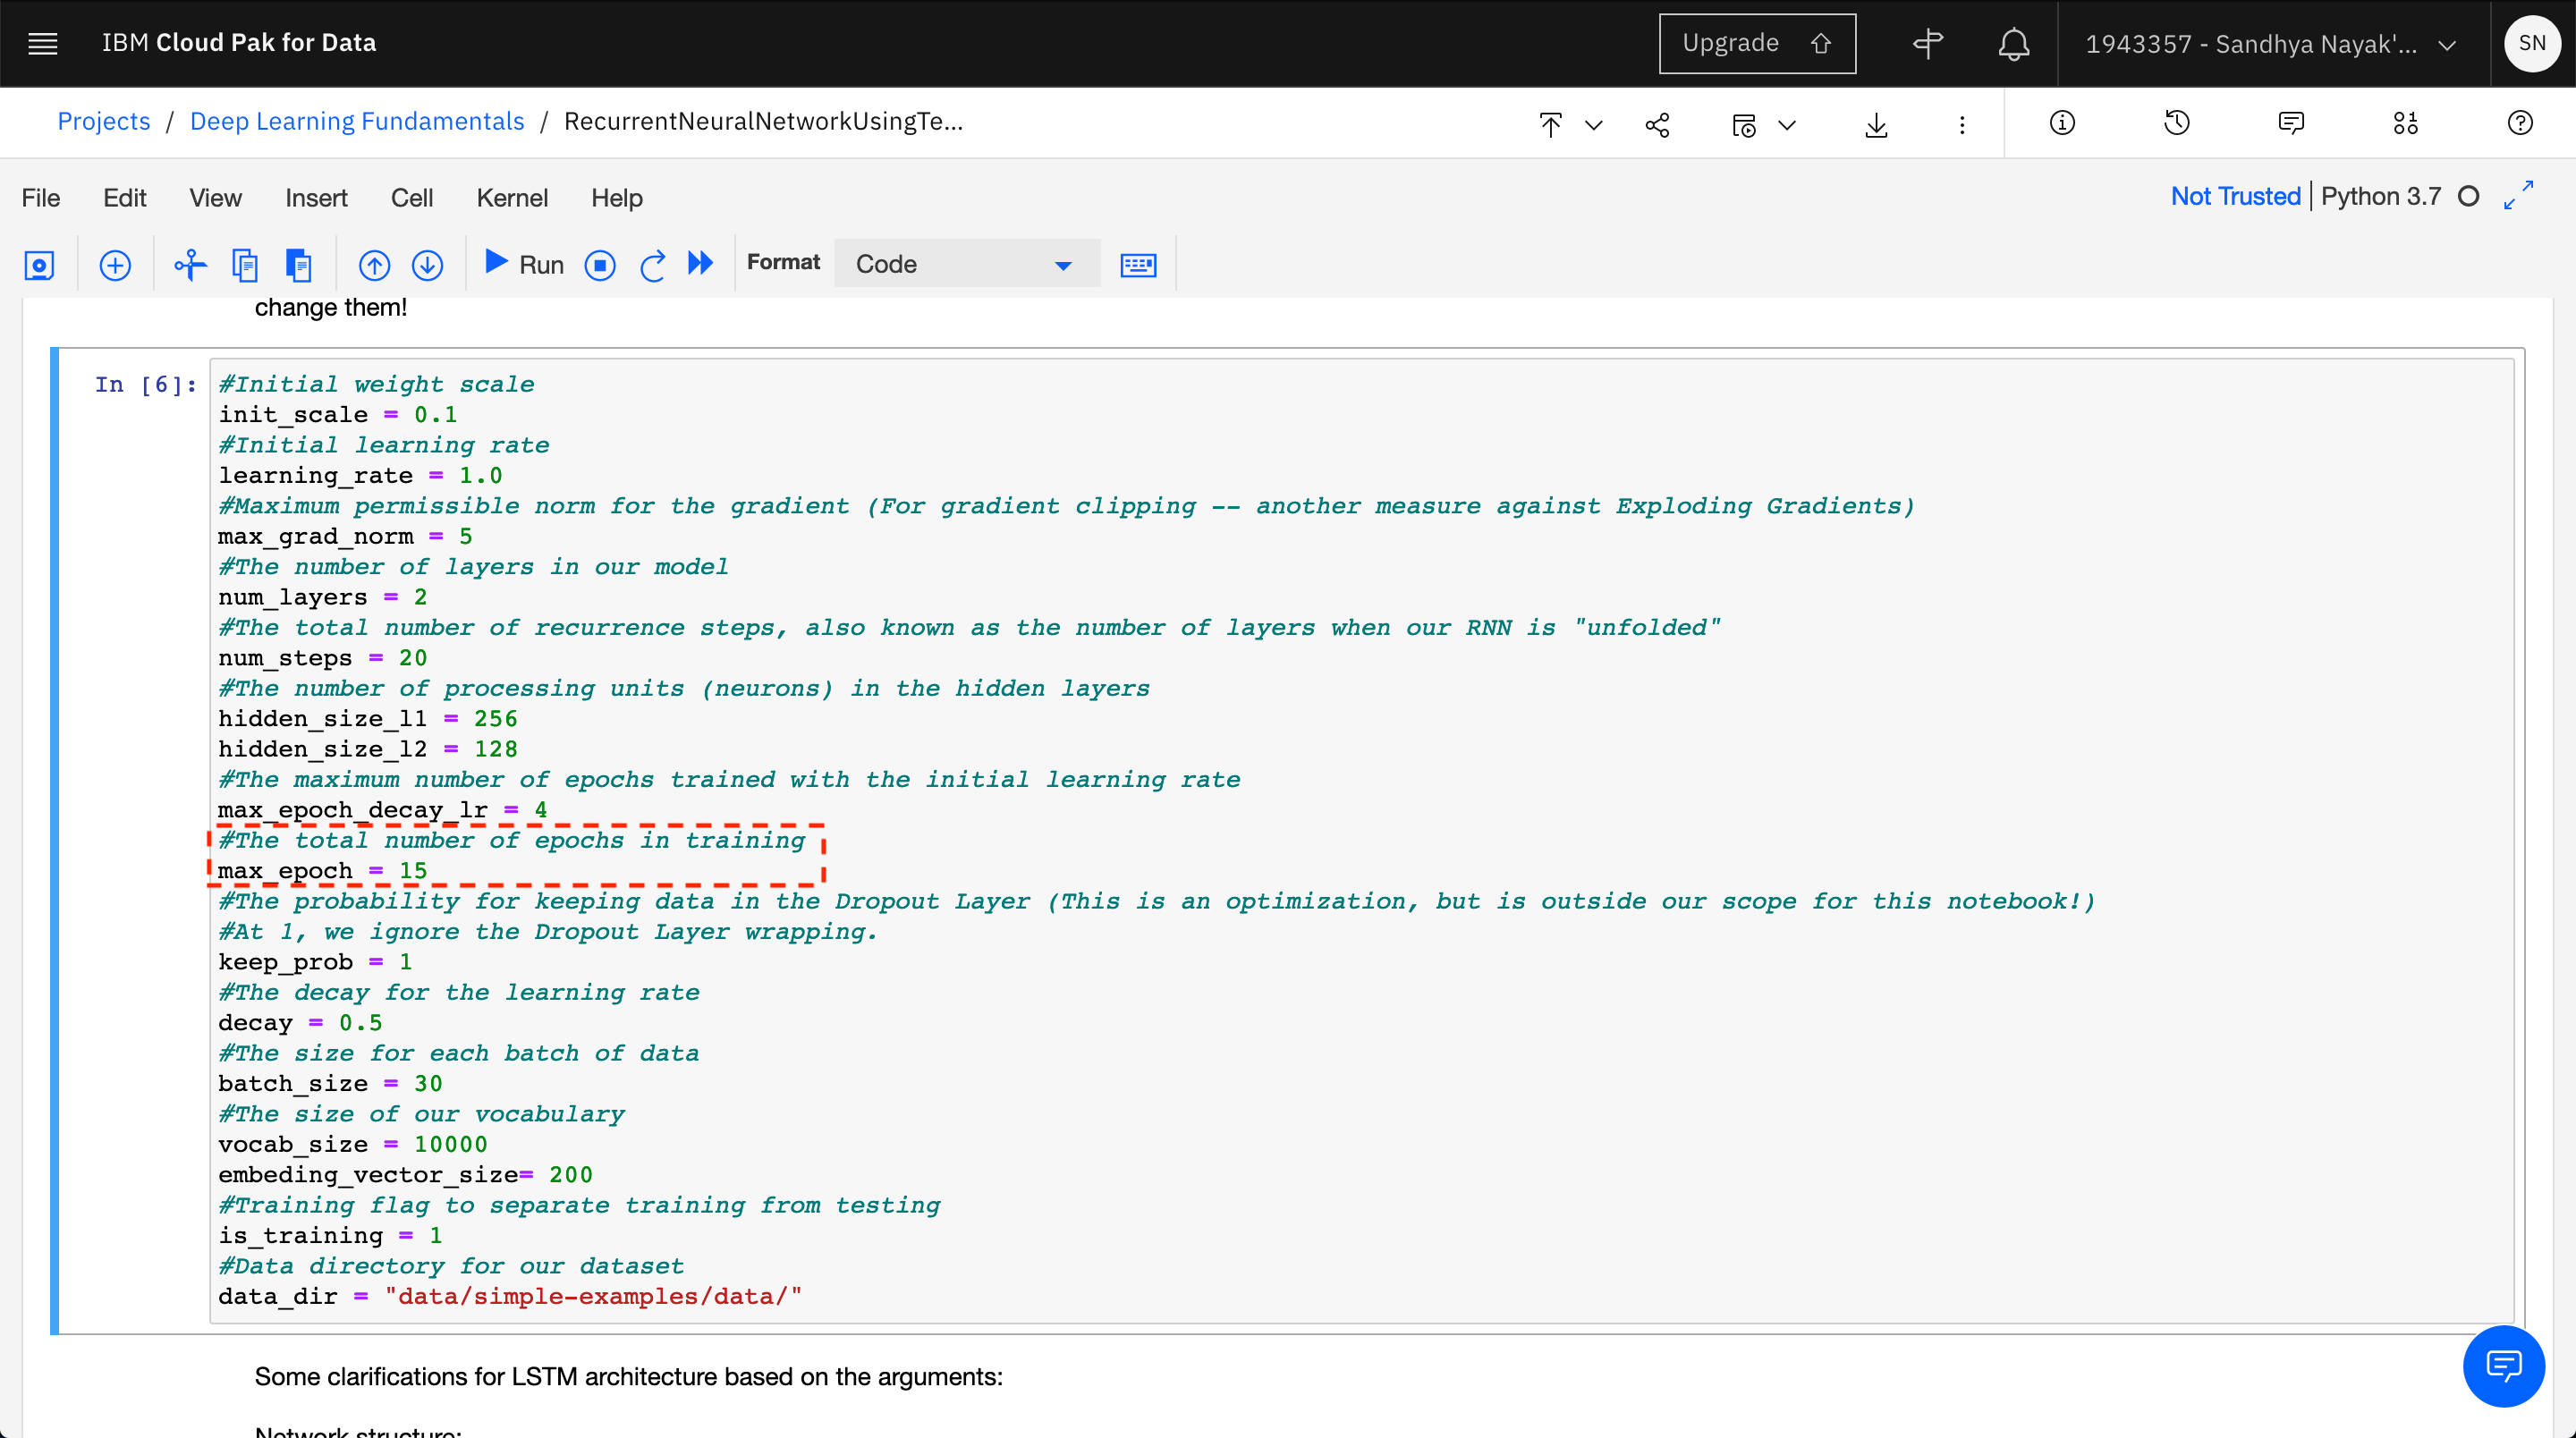Viewport: 2576px width, 1438px height.
Task: Click the notebook filename input field
Action: coord(761,120)
